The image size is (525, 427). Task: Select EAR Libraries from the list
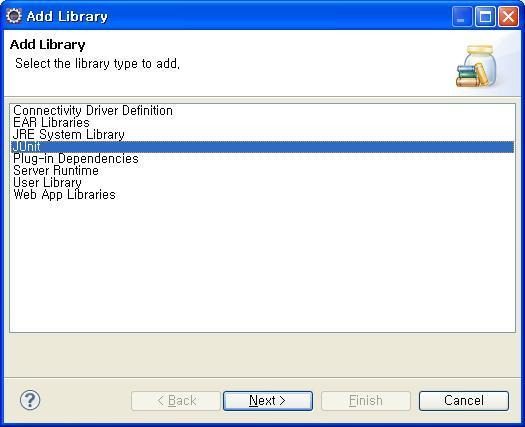(x=51, y=123)
